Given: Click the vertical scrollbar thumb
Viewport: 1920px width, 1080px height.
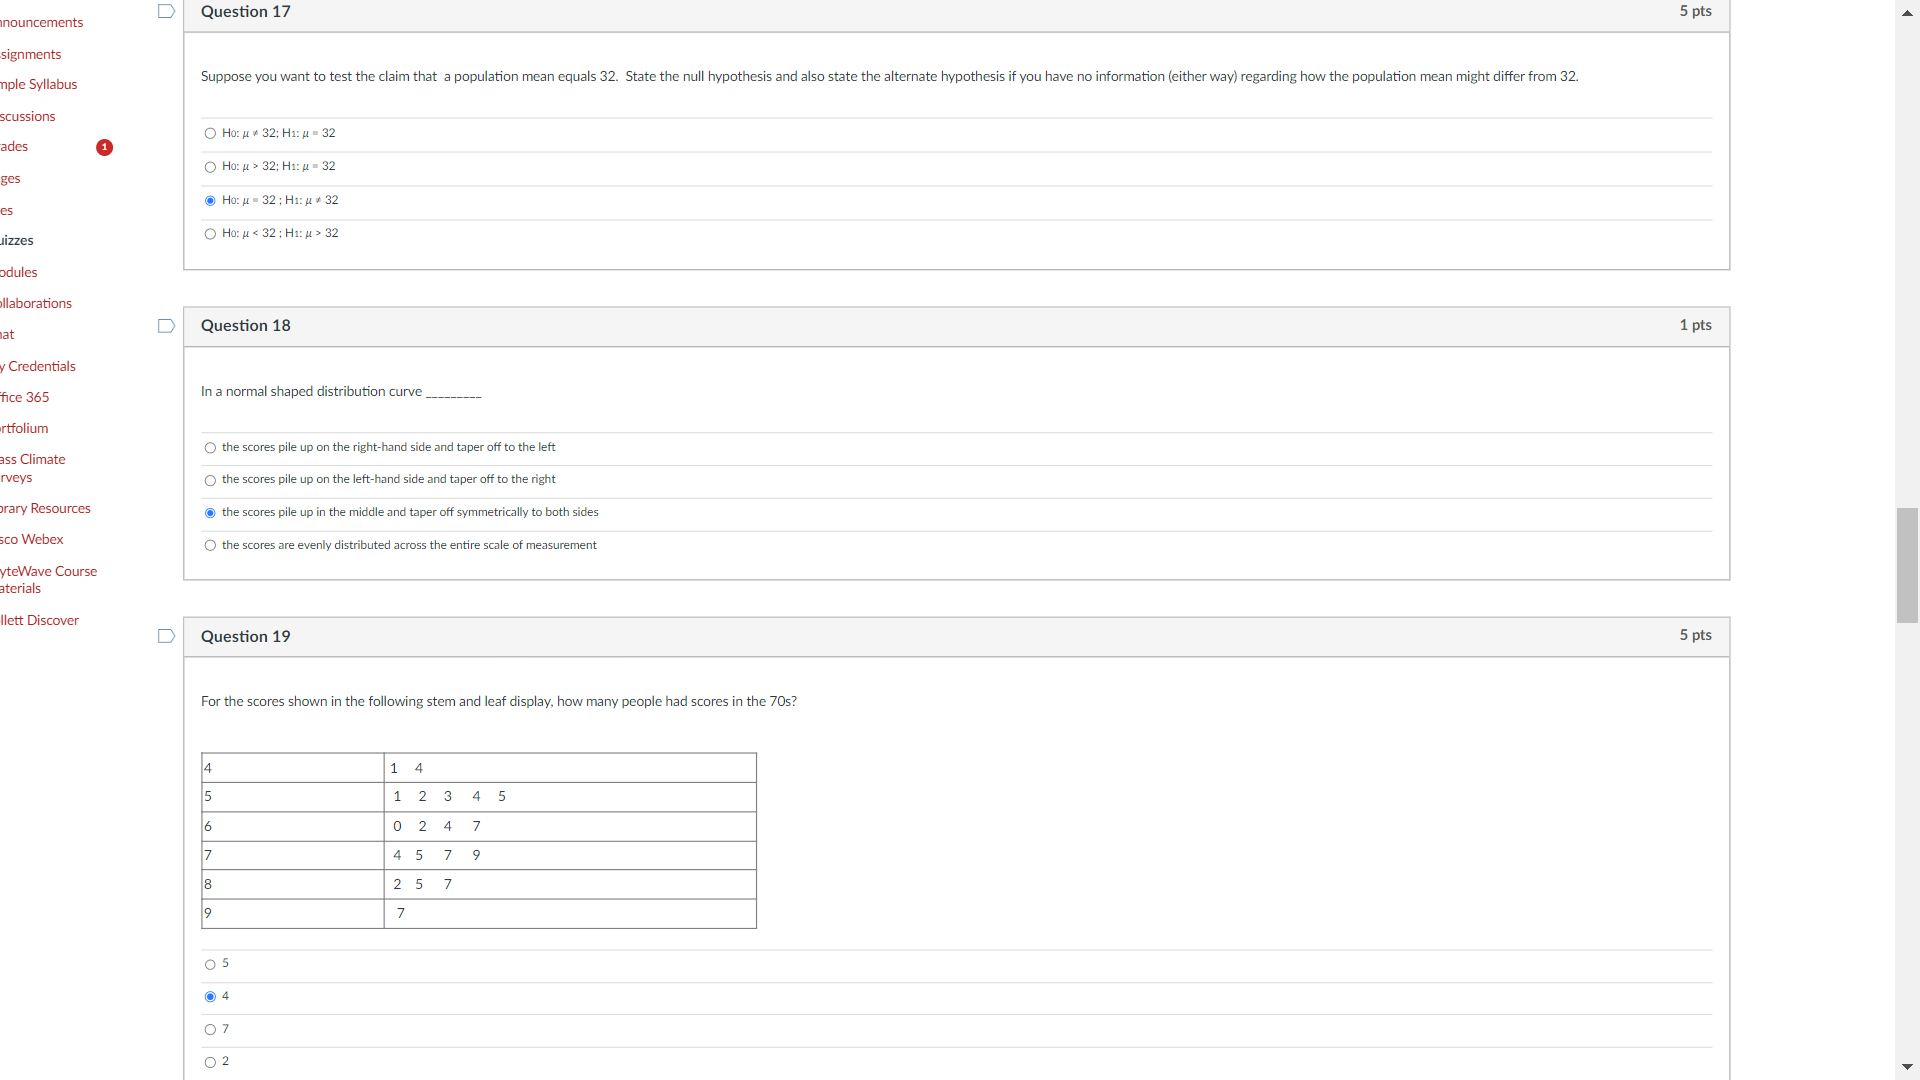Looking at the screenshot, I should (x=1907, y=565).
